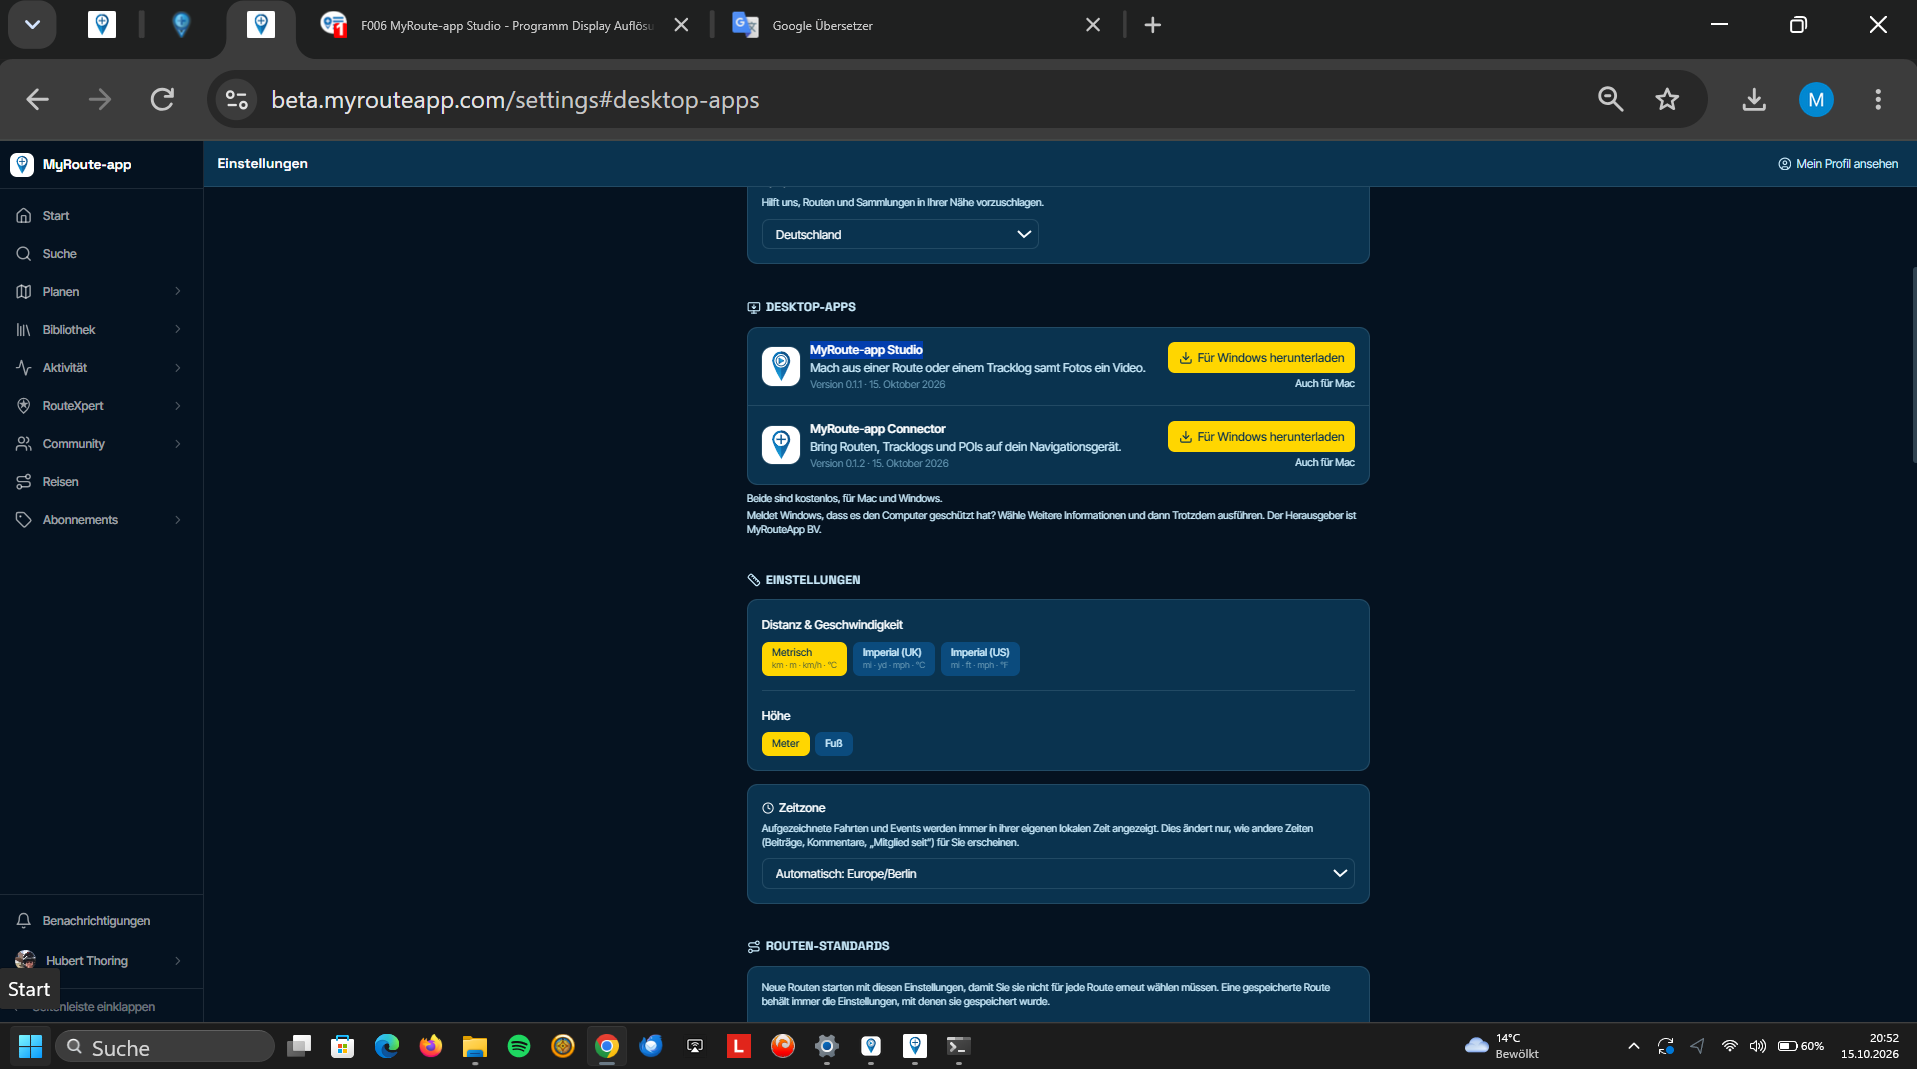Open Chrome's three-dot menu

click(1878, 99)
